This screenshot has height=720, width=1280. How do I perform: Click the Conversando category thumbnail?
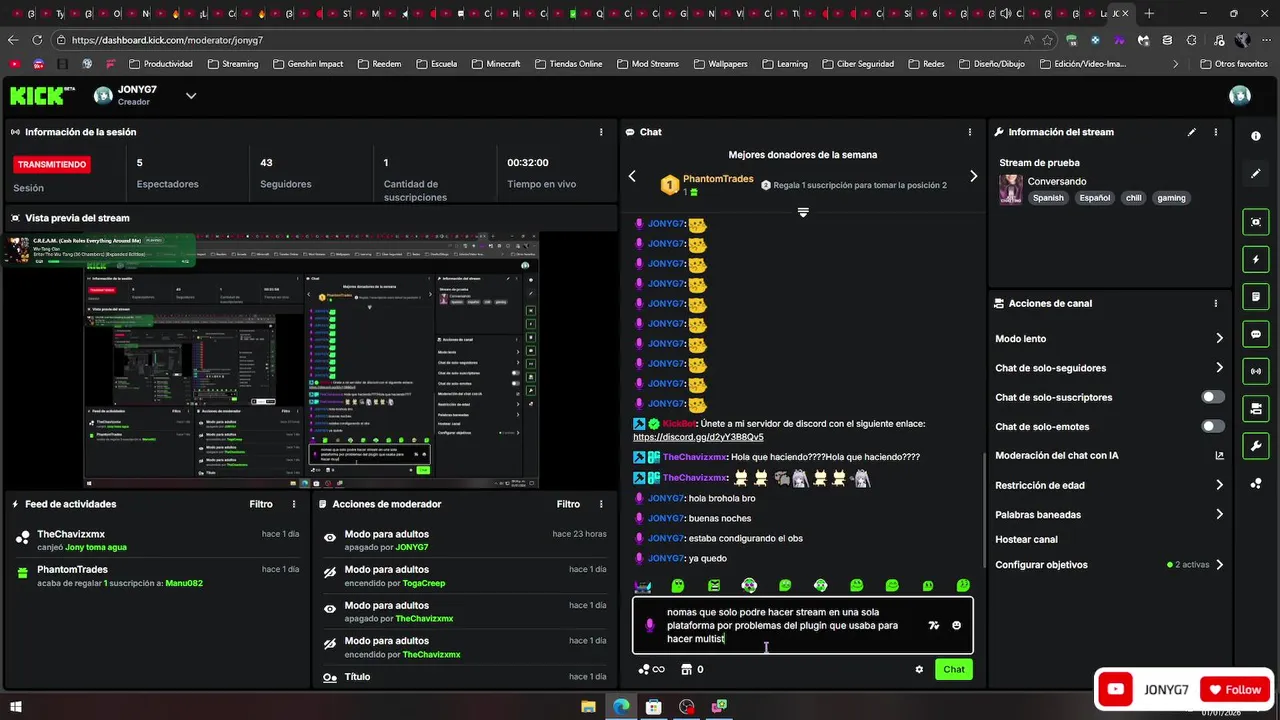[x=1010, y=189]
